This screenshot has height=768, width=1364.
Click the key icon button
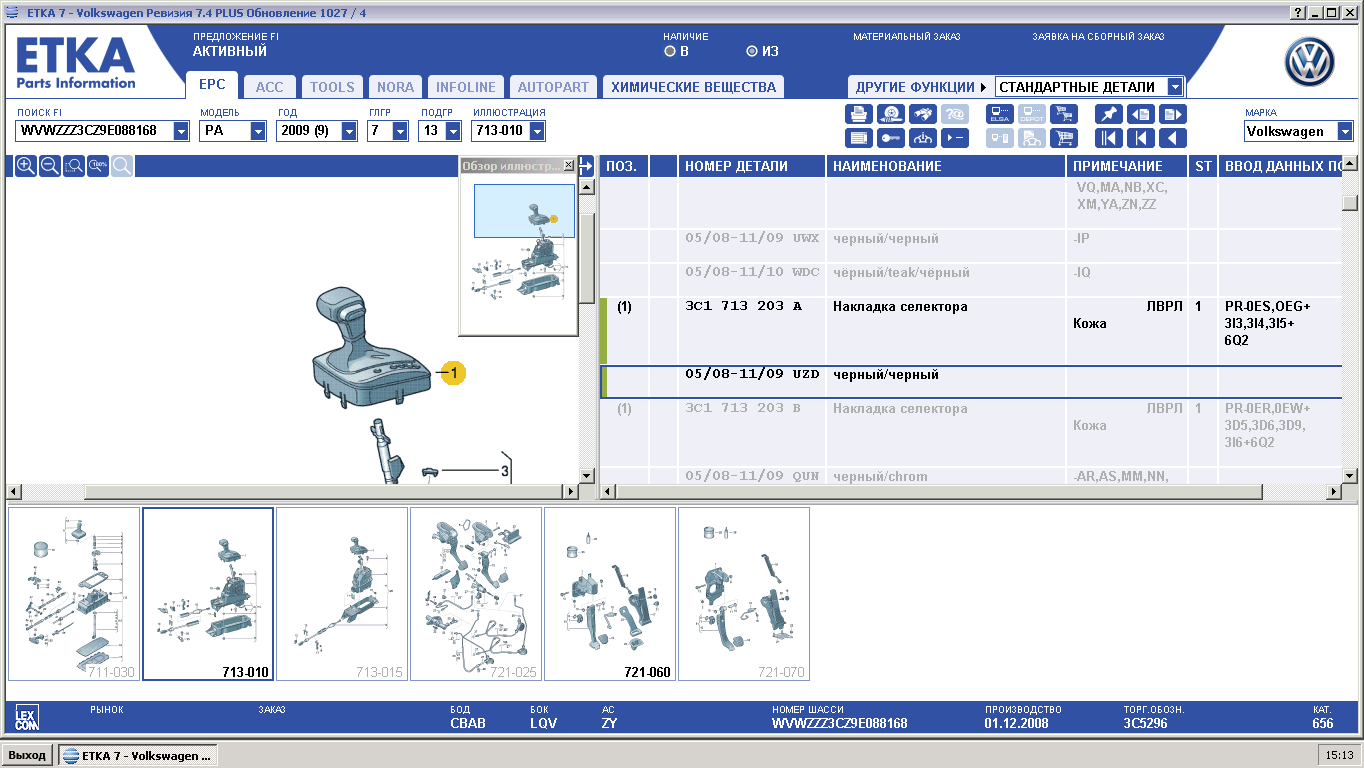(x=891, y=138)
